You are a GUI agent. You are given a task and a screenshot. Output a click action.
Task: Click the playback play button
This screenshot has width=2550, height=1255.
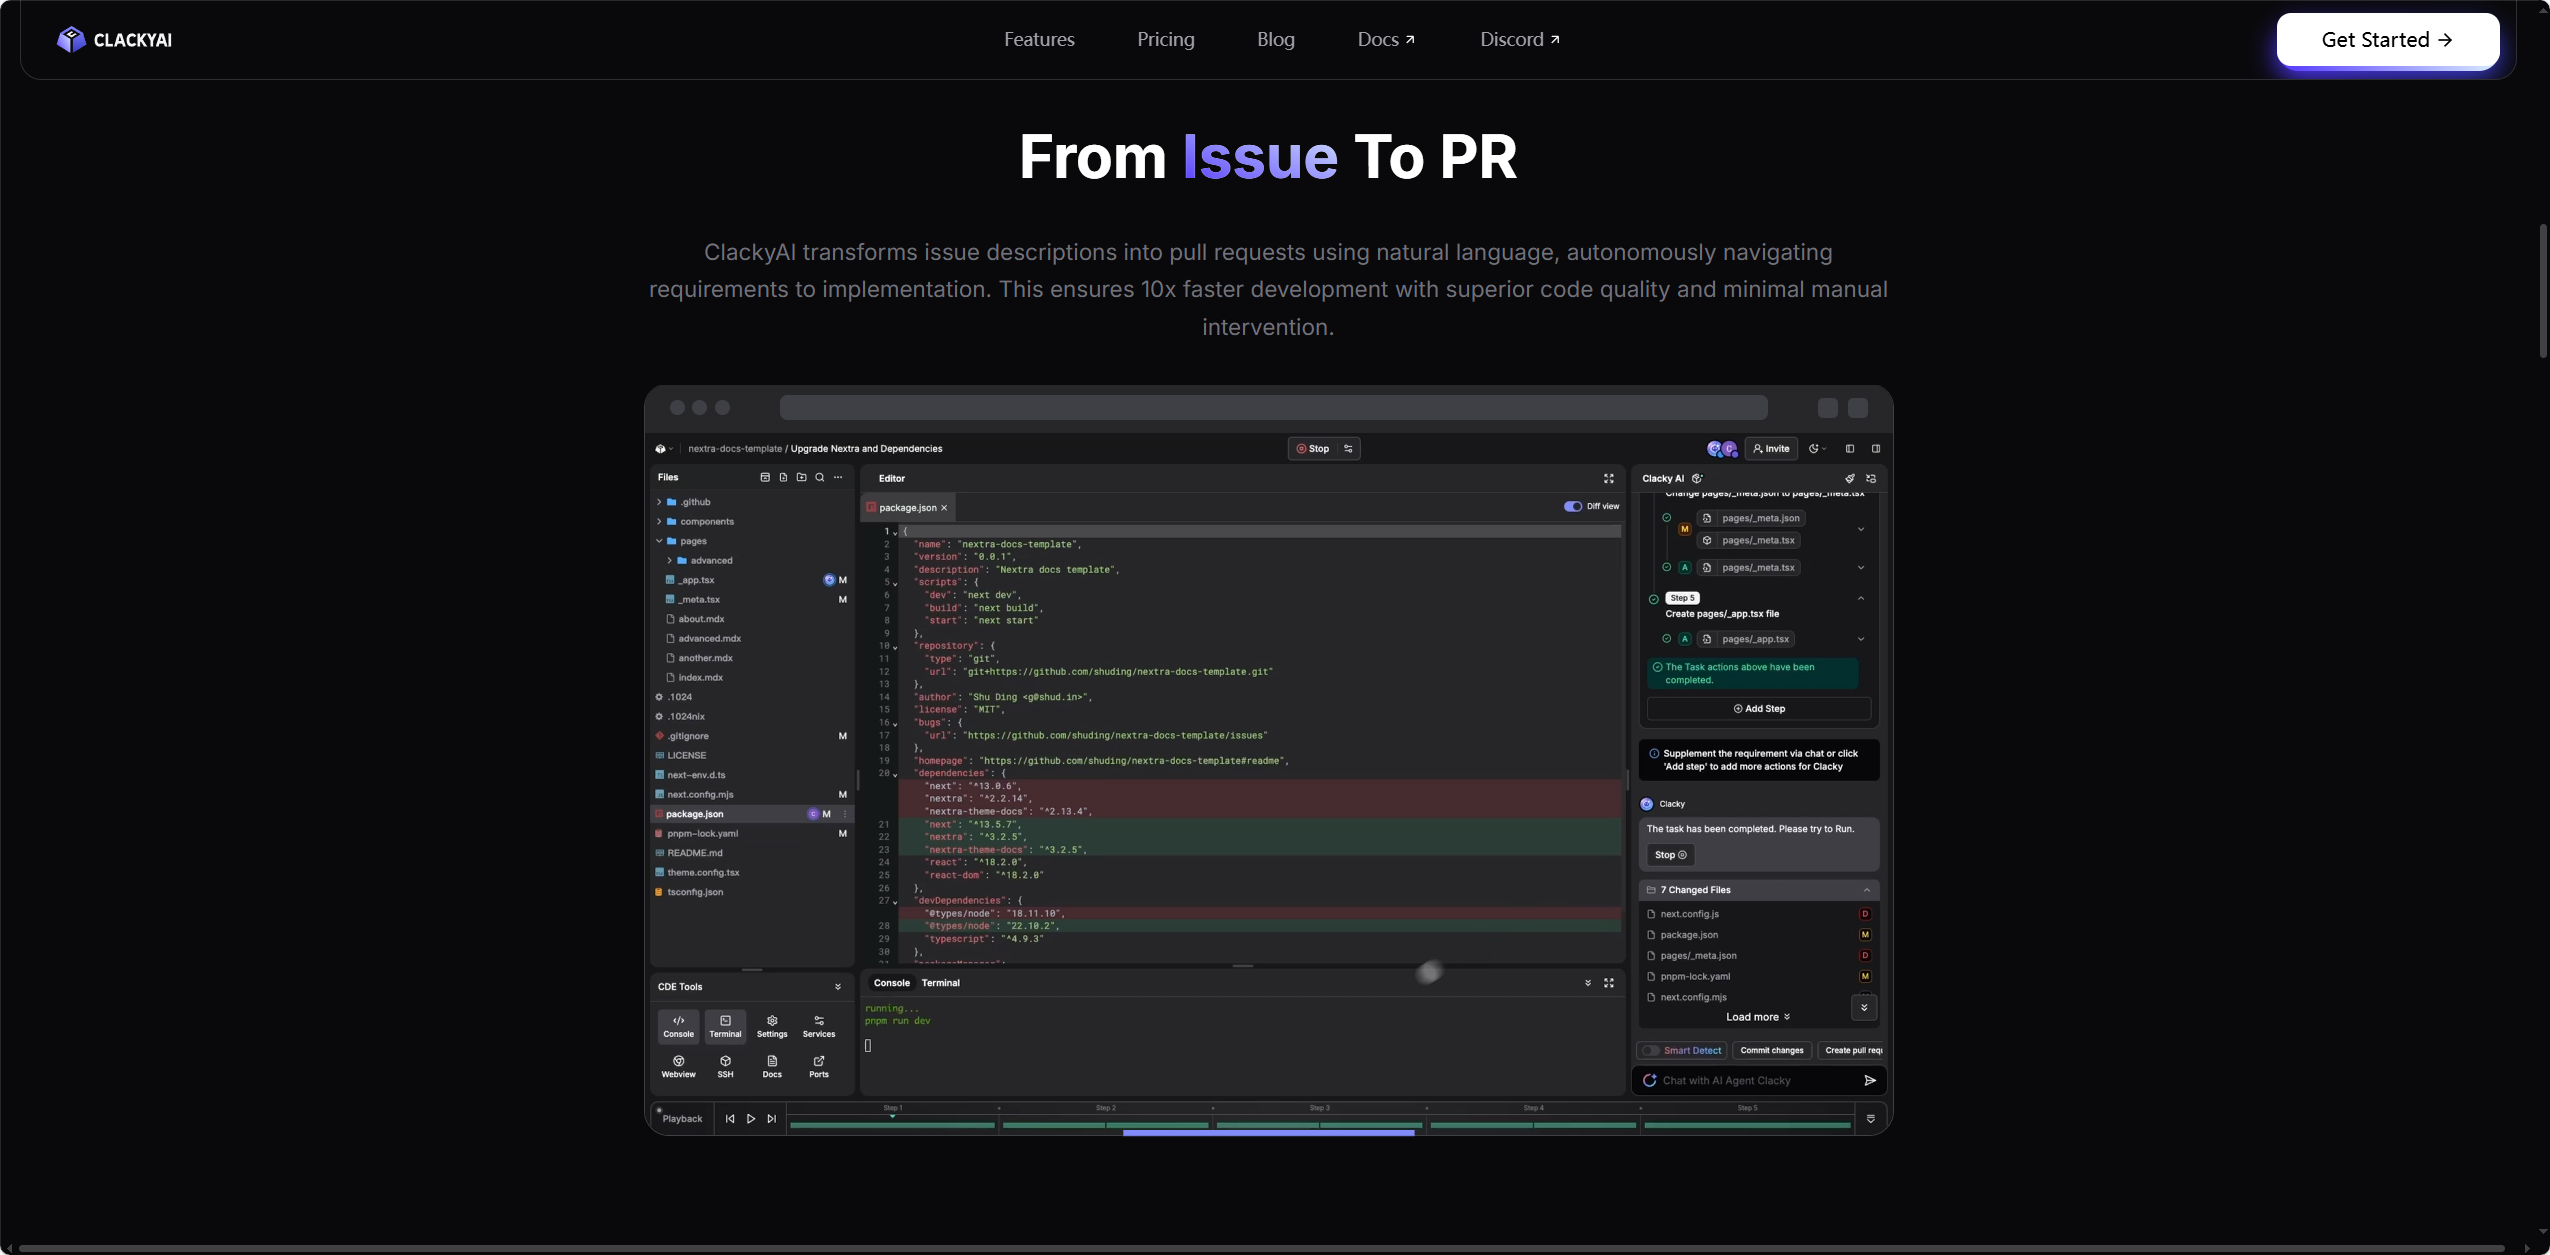click(x=751, y=1119)
